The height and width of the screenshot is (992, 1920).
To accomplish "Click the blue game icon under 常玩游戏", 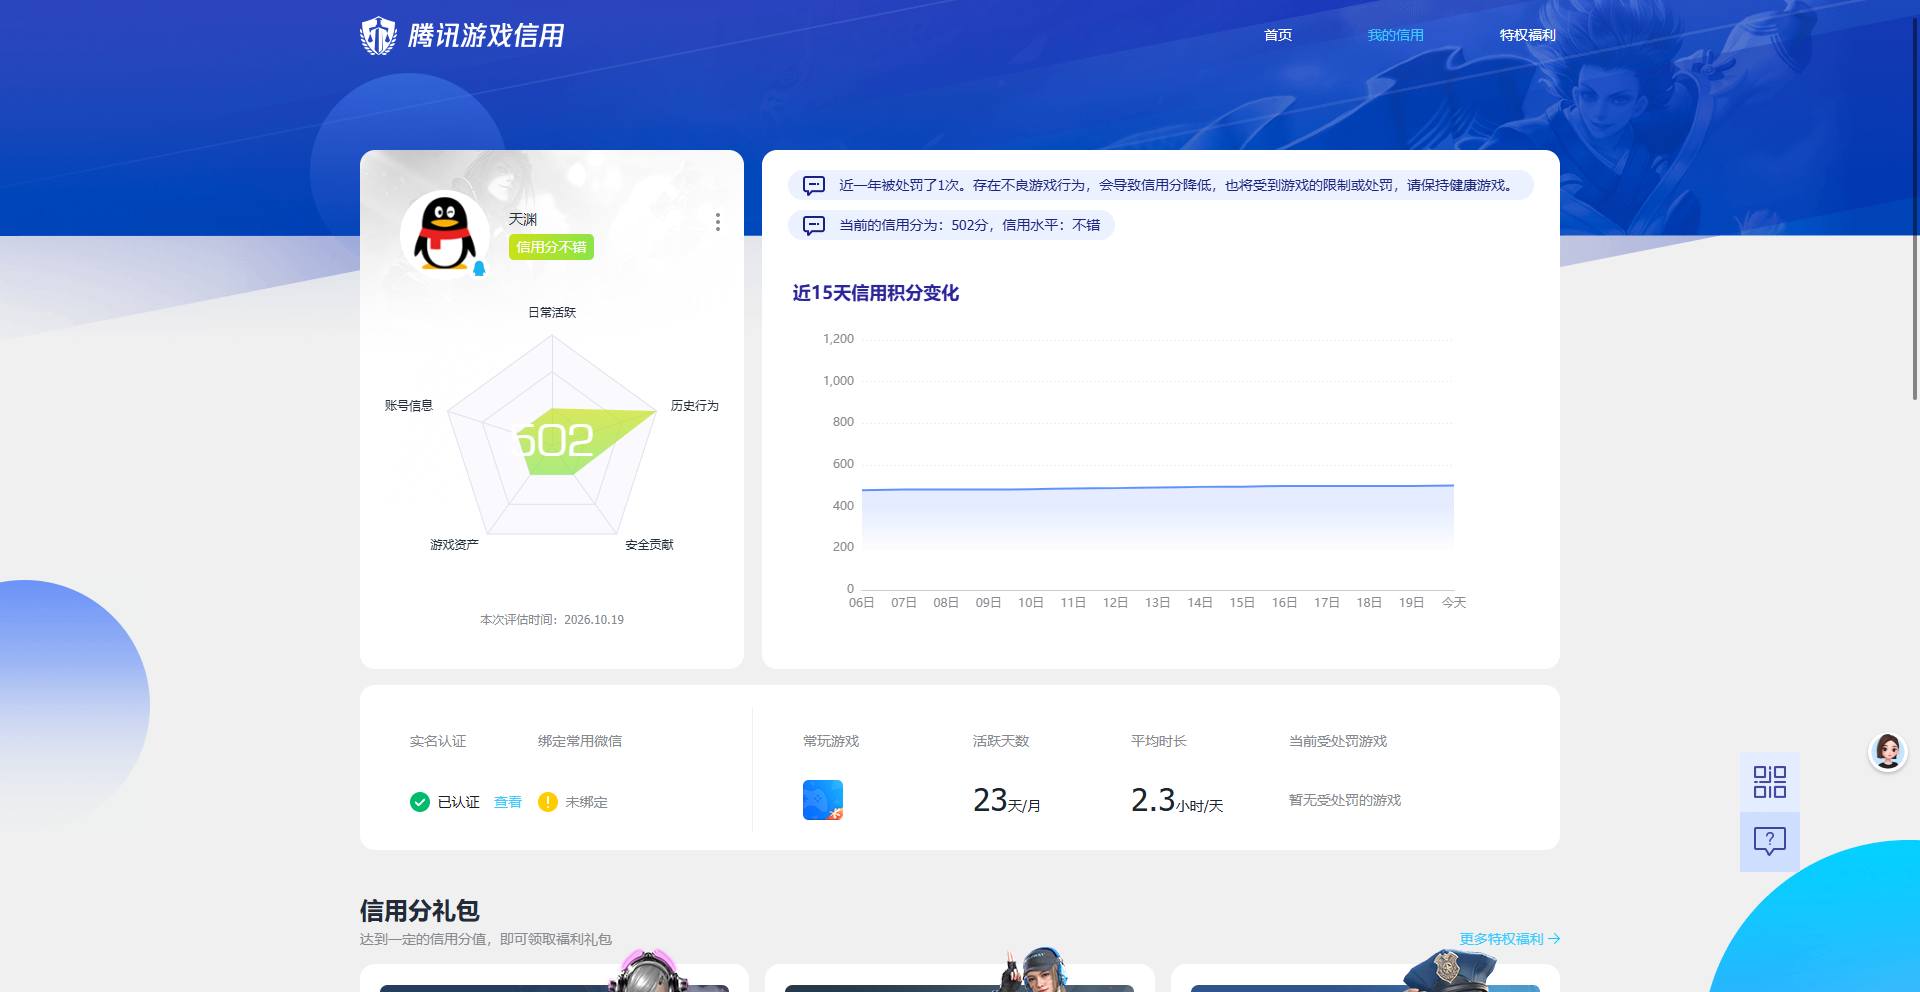I will pos(823,800).
